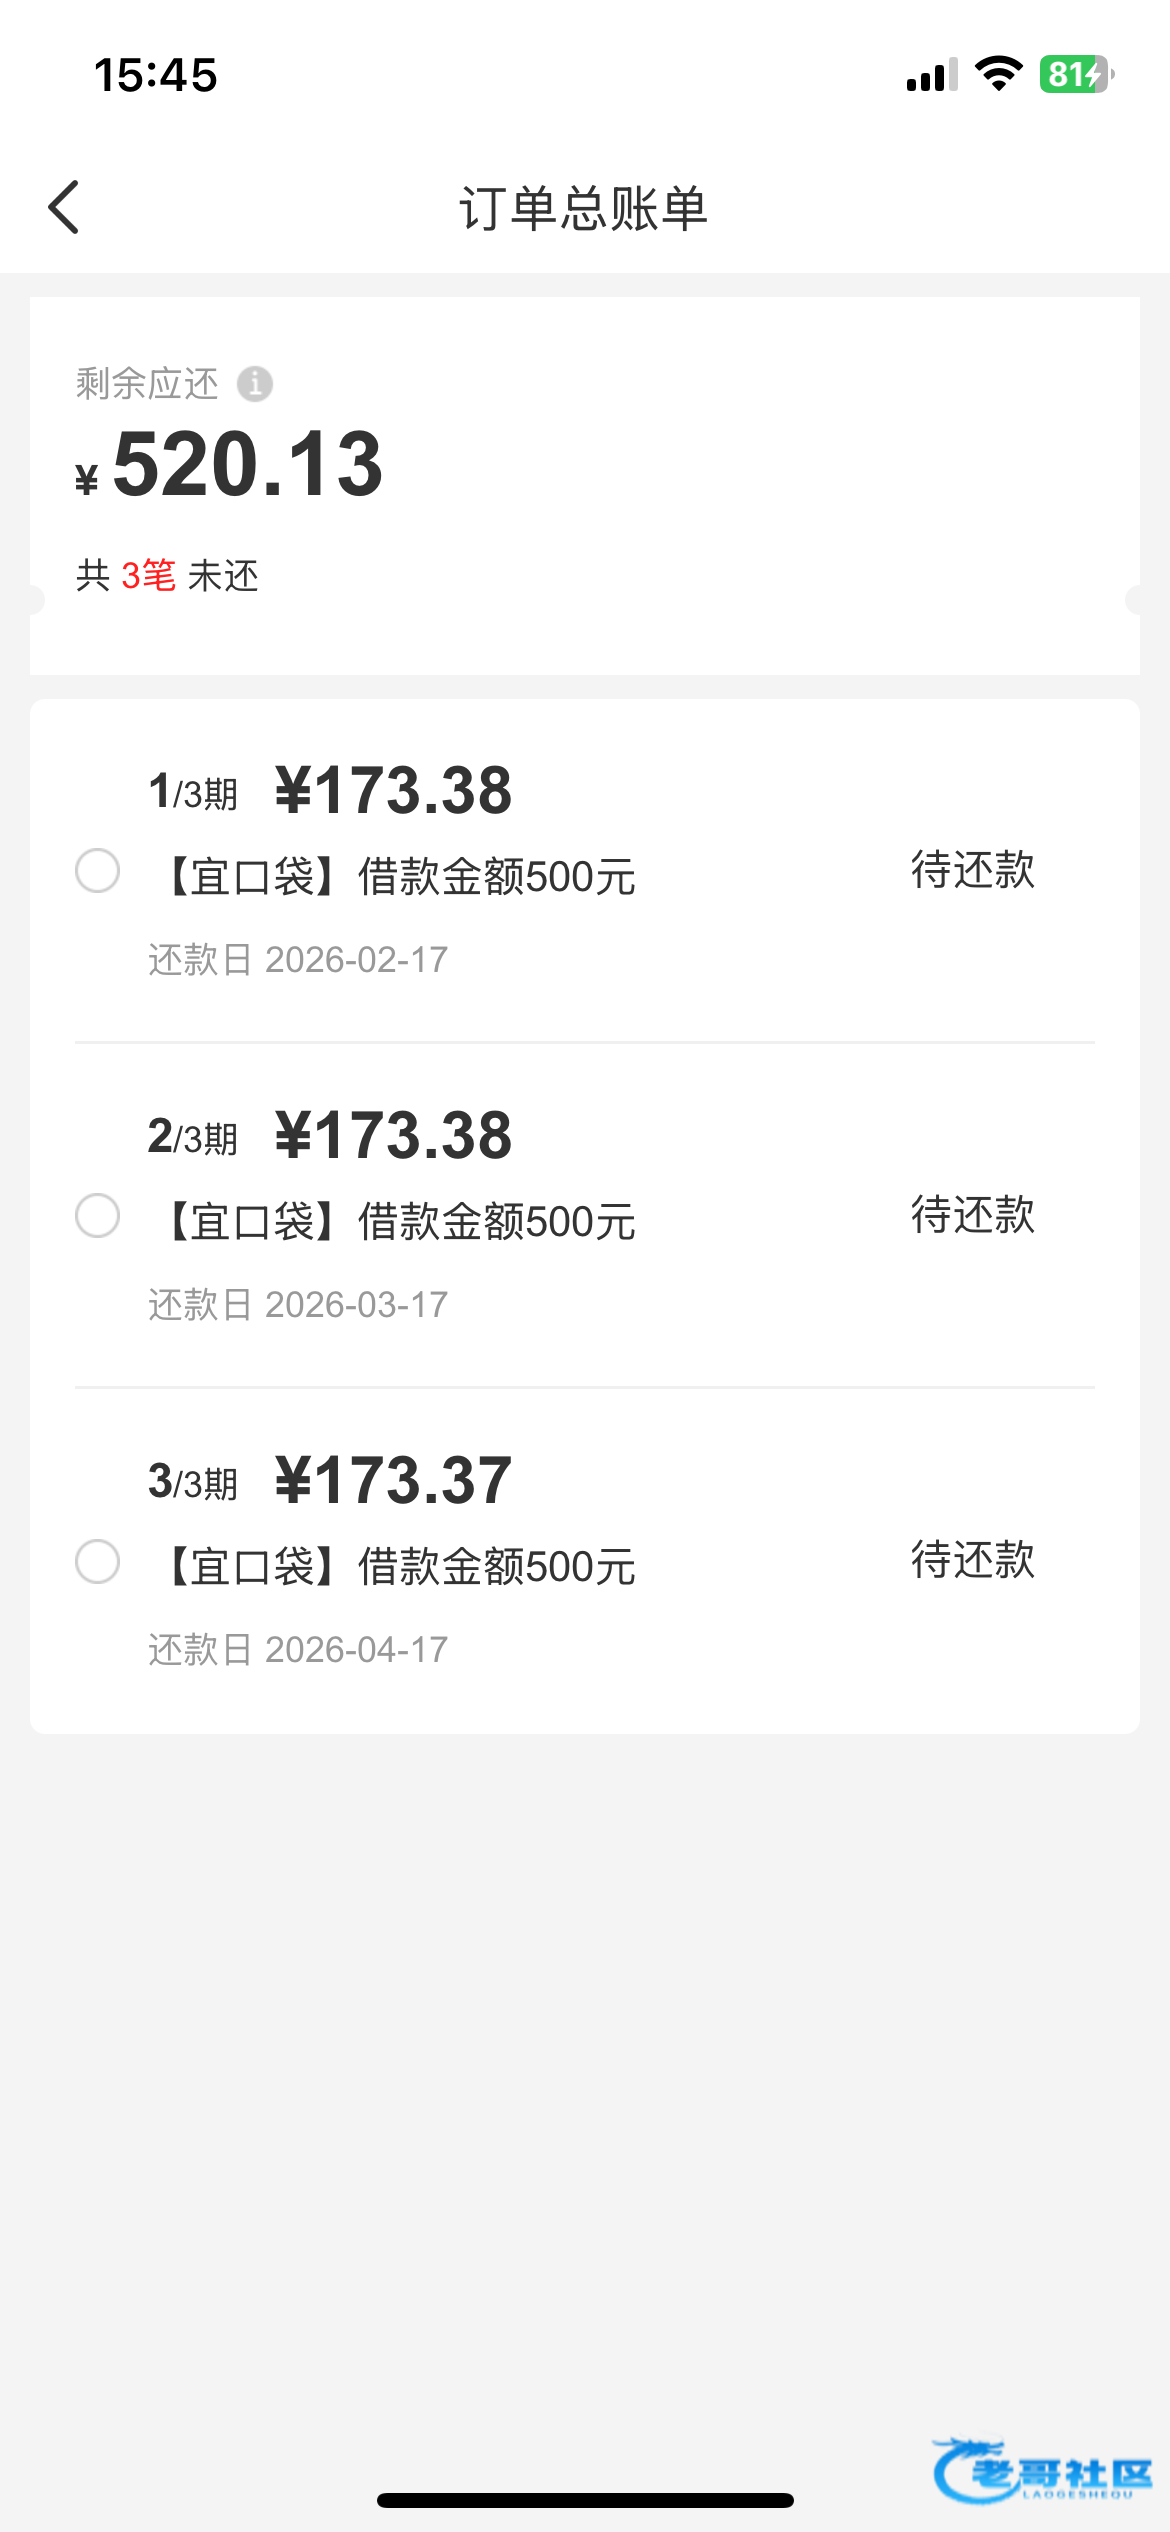The width and height of the screenshot is (1170, 2532).
Task: Tap 待还款 status for the 2026-02-17 installment
Action: click(x=972, y=870)
